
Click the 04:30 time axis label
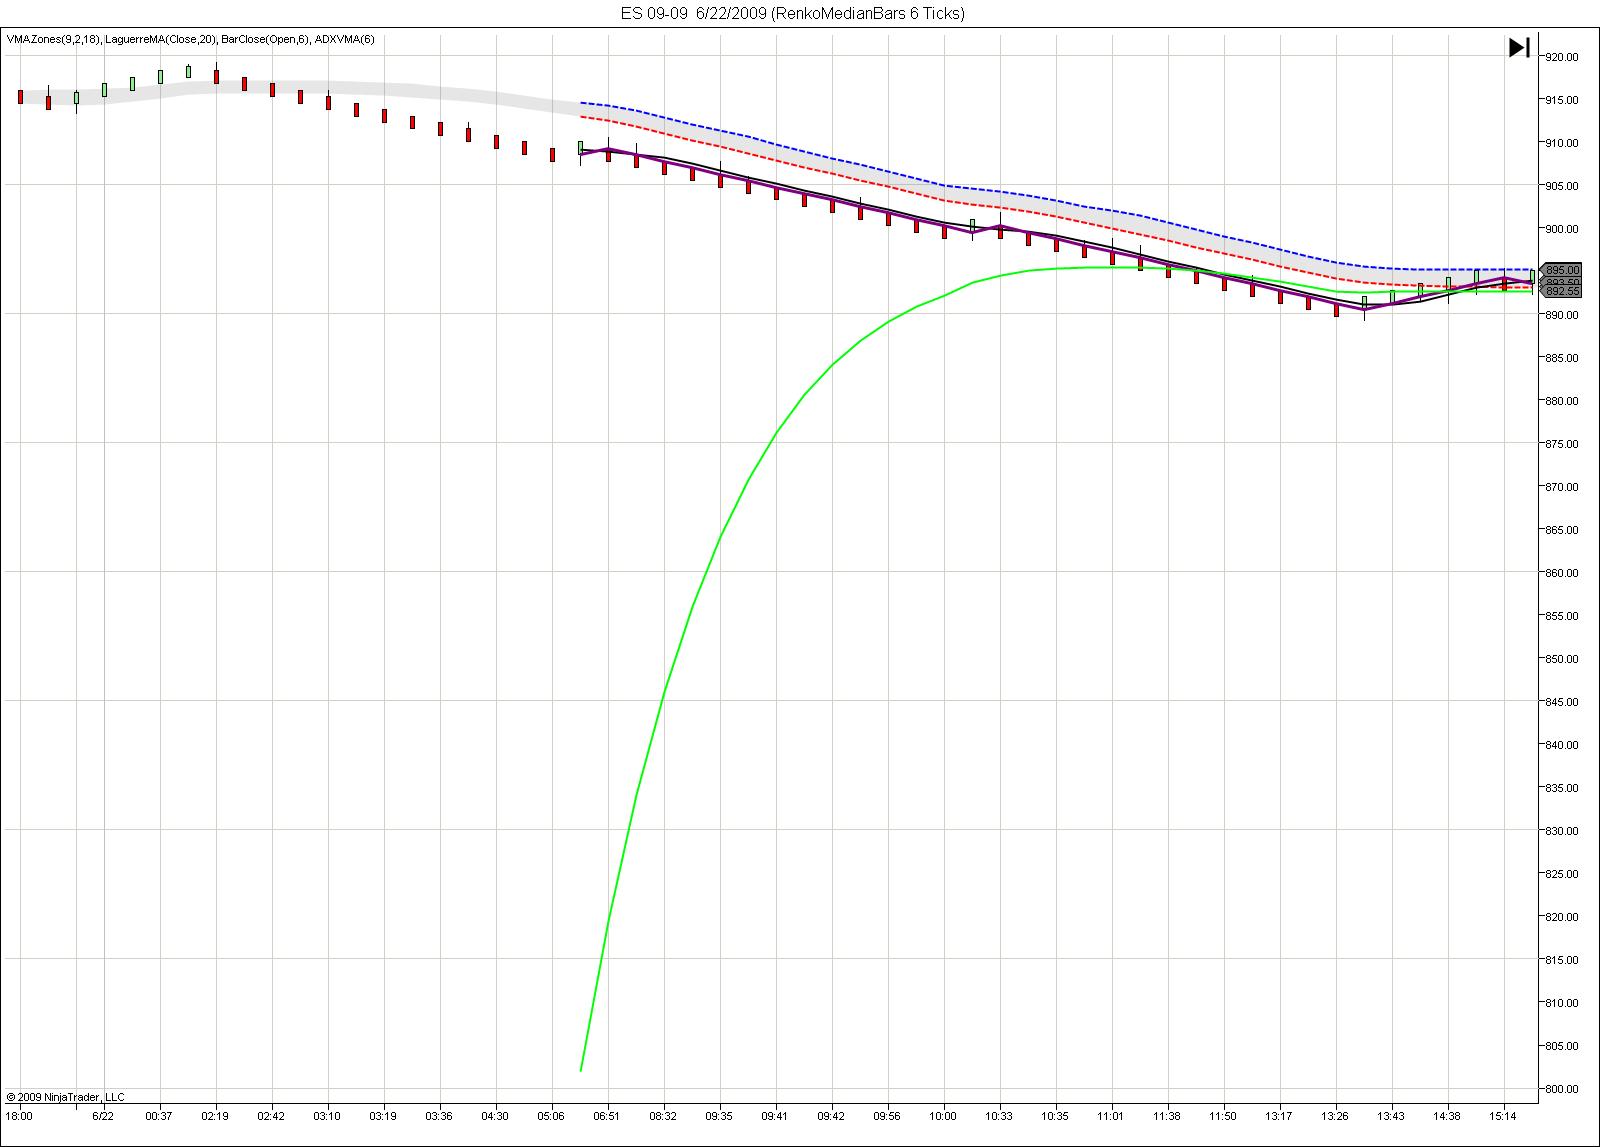tap(495, 1116)
